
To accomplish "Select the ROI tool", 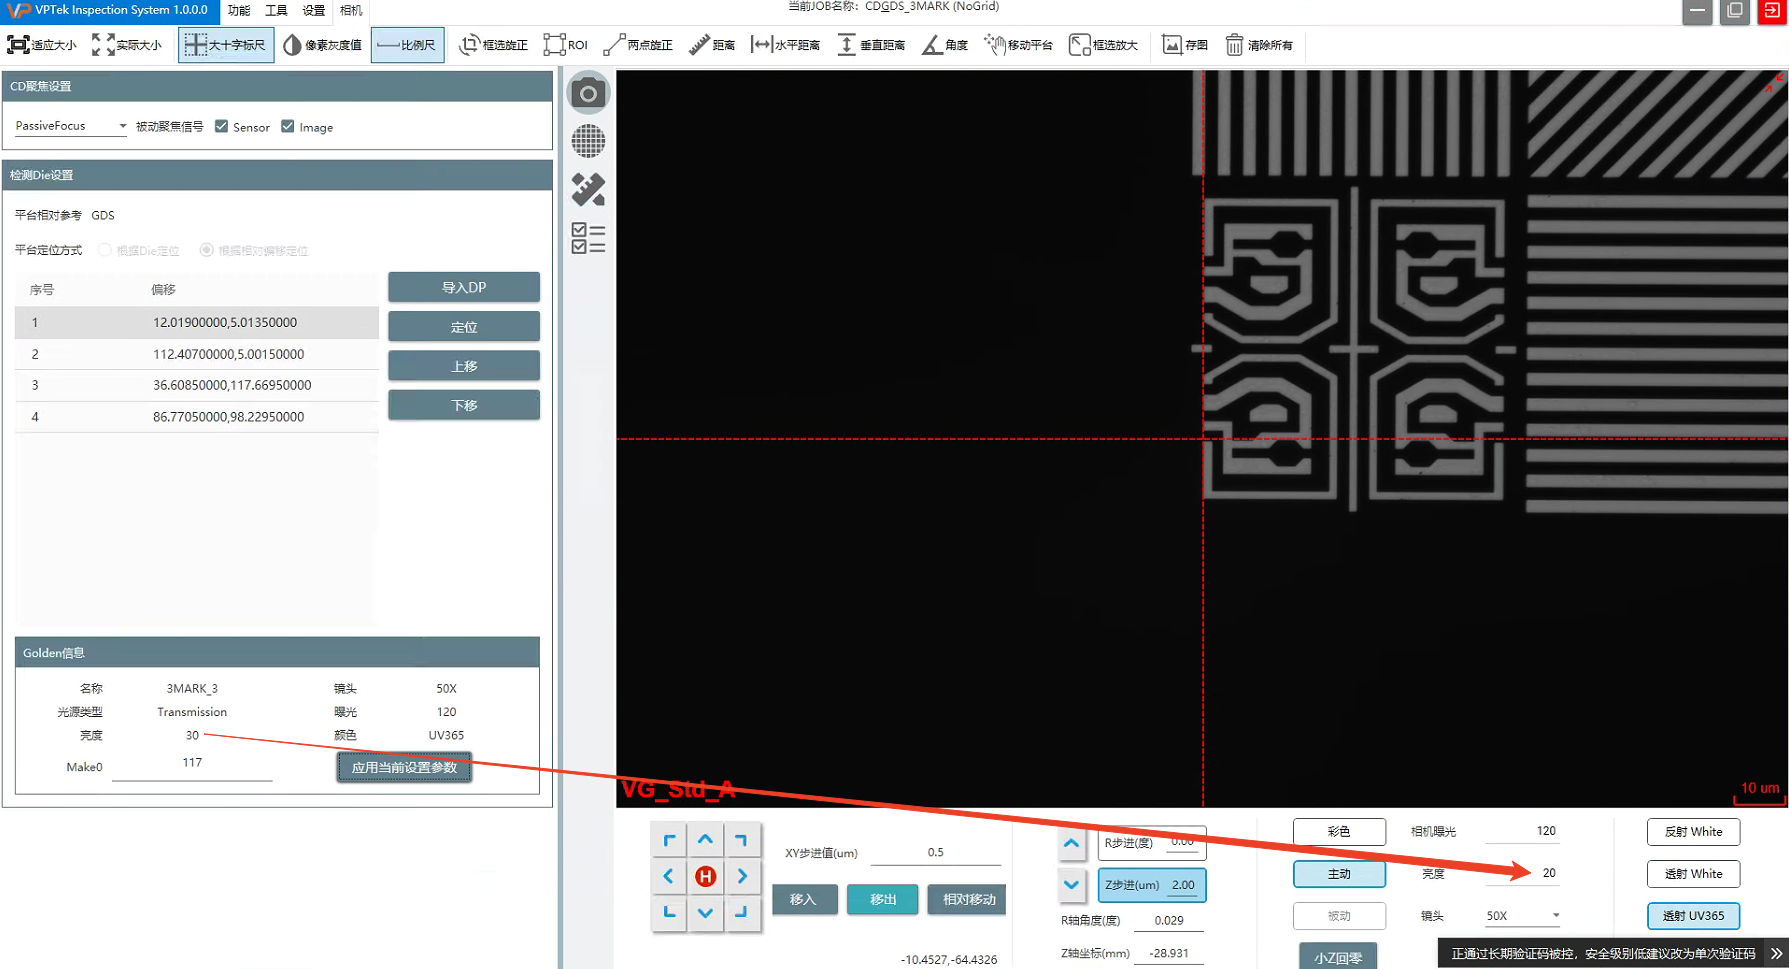I will click(565, 45).
